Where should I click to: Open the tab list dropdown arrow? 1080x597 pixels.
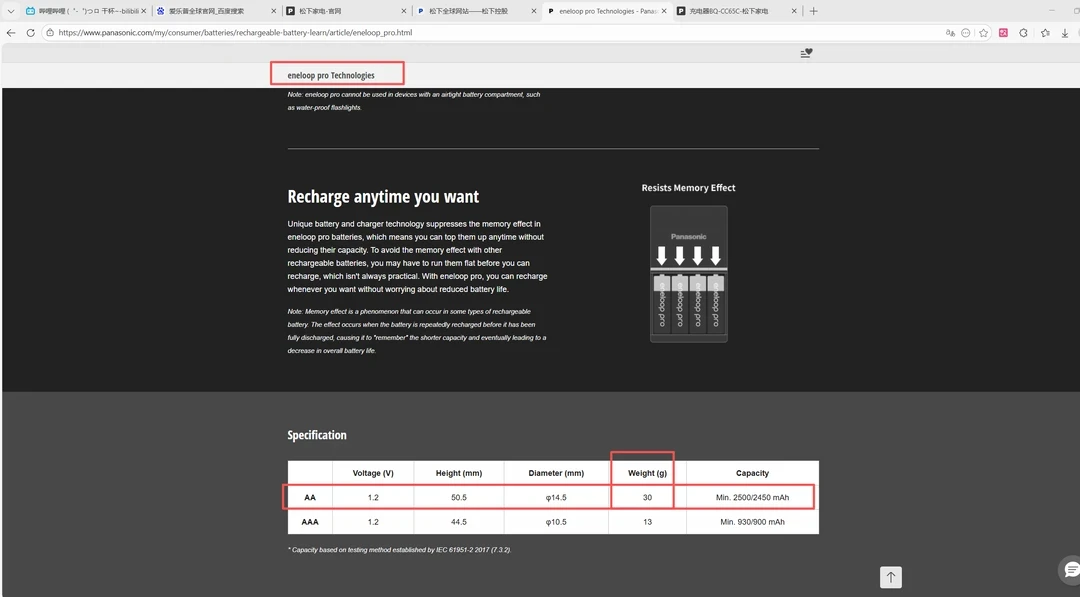point(10,11)
